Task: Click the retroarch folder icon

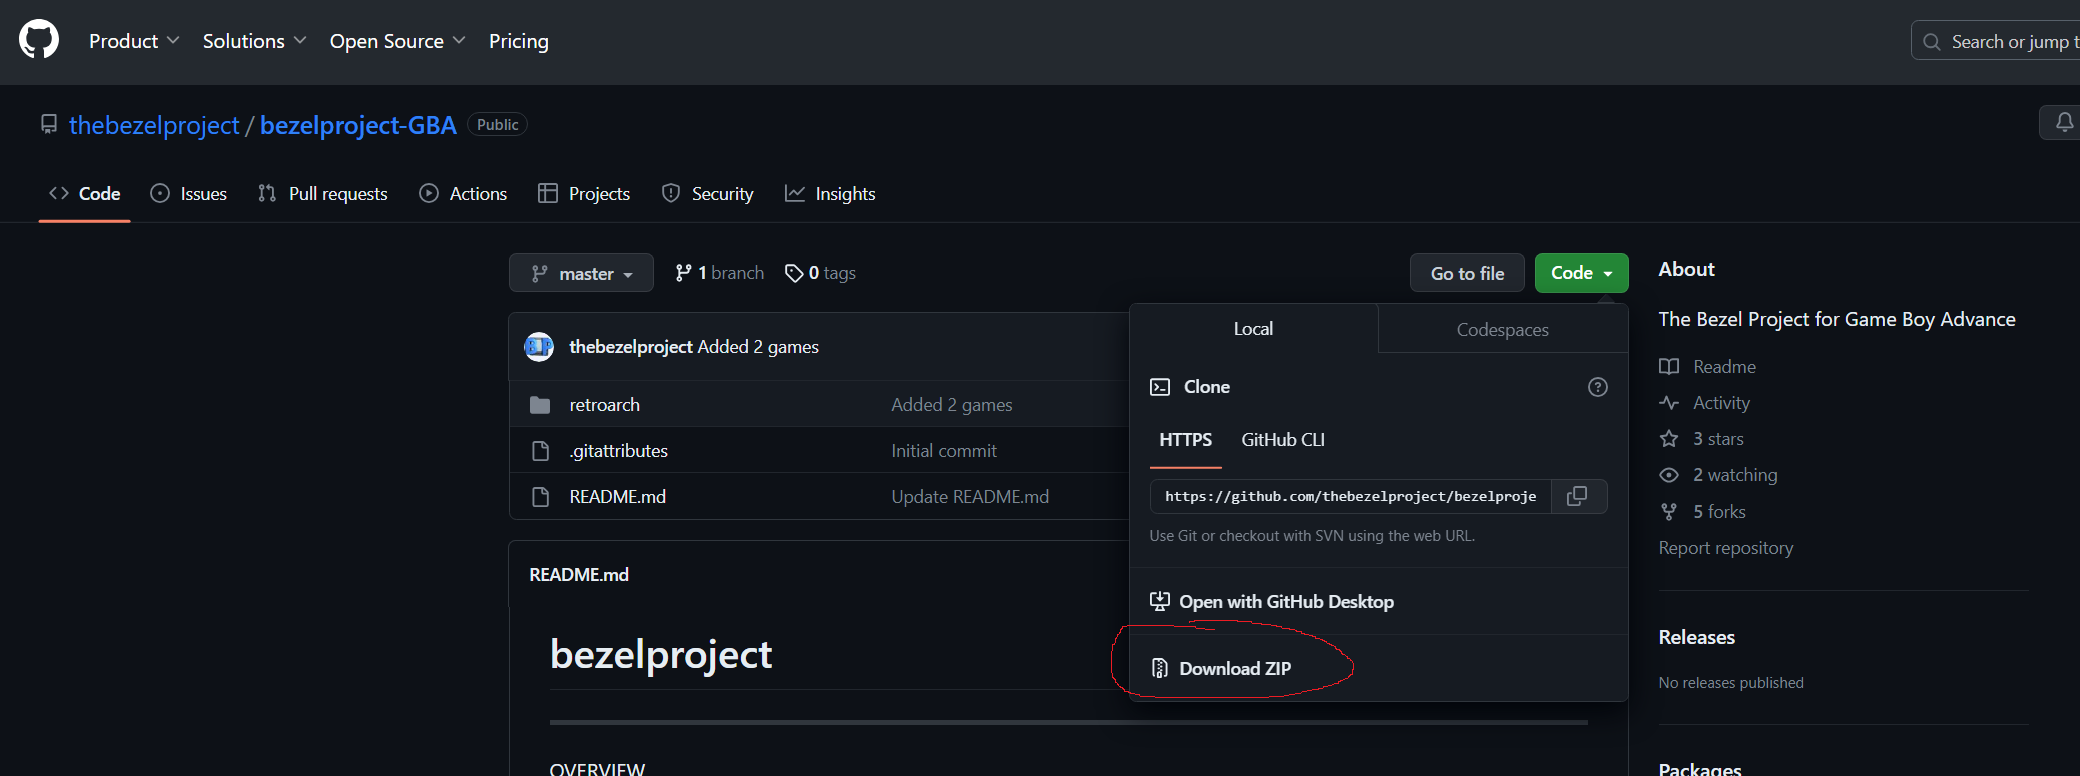Action: point(540,405)
